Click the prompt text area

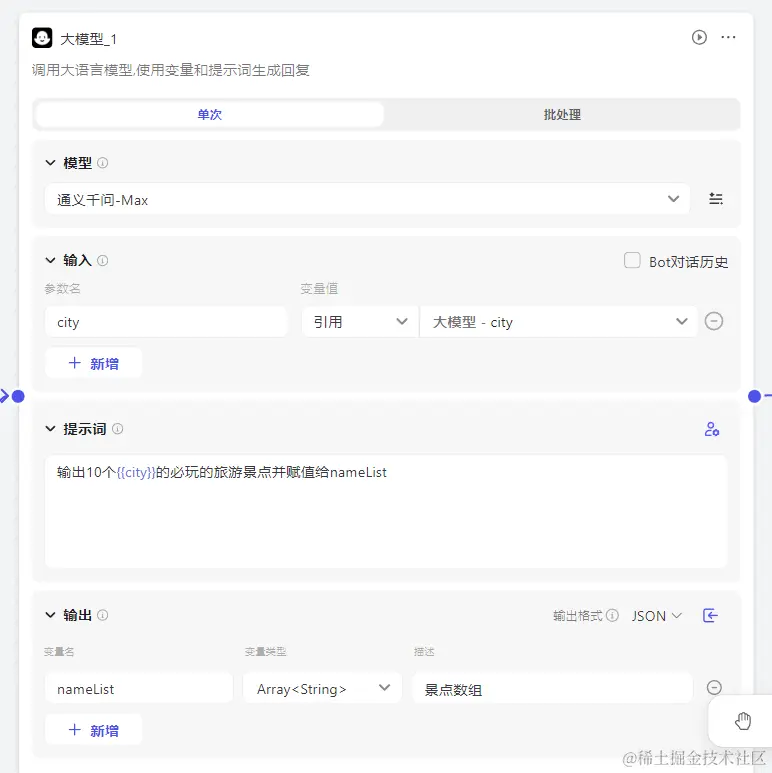(386, 512)
